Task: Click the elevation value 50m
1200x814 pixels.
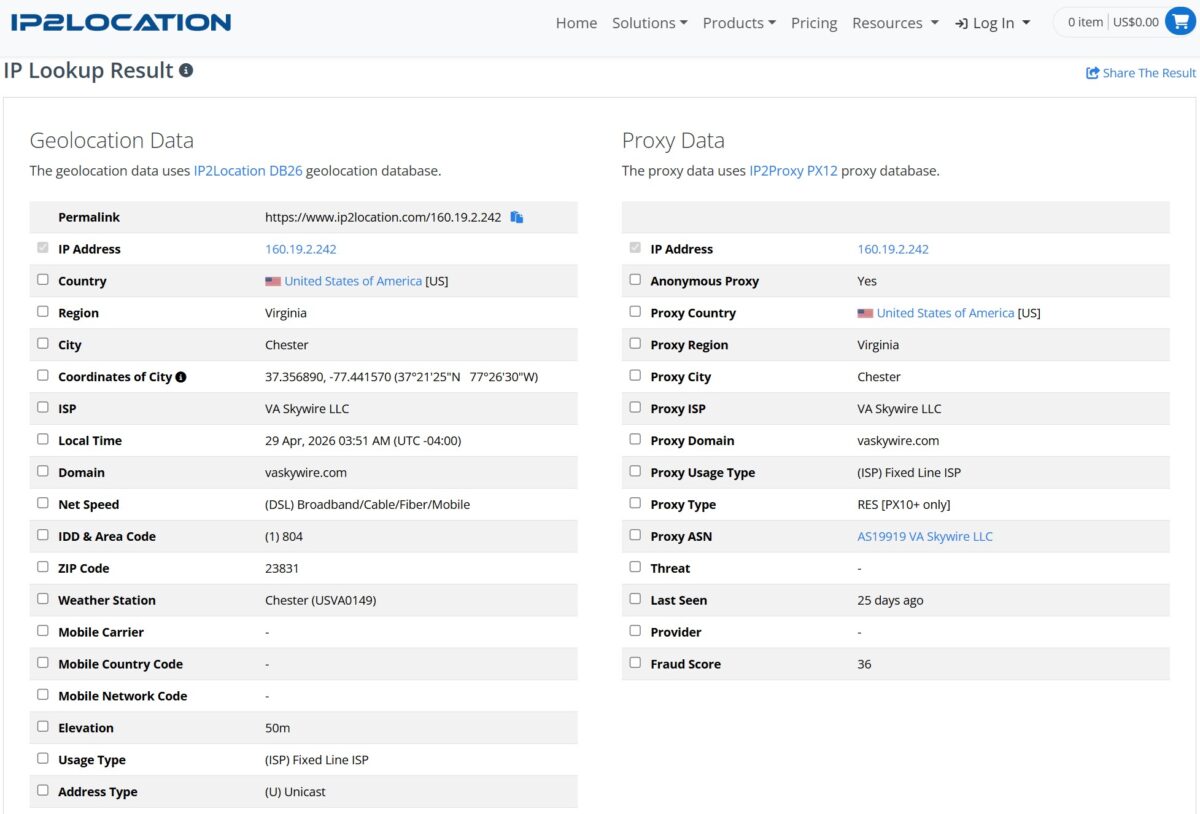Action: pyautogui.click(x=278, y=728)
